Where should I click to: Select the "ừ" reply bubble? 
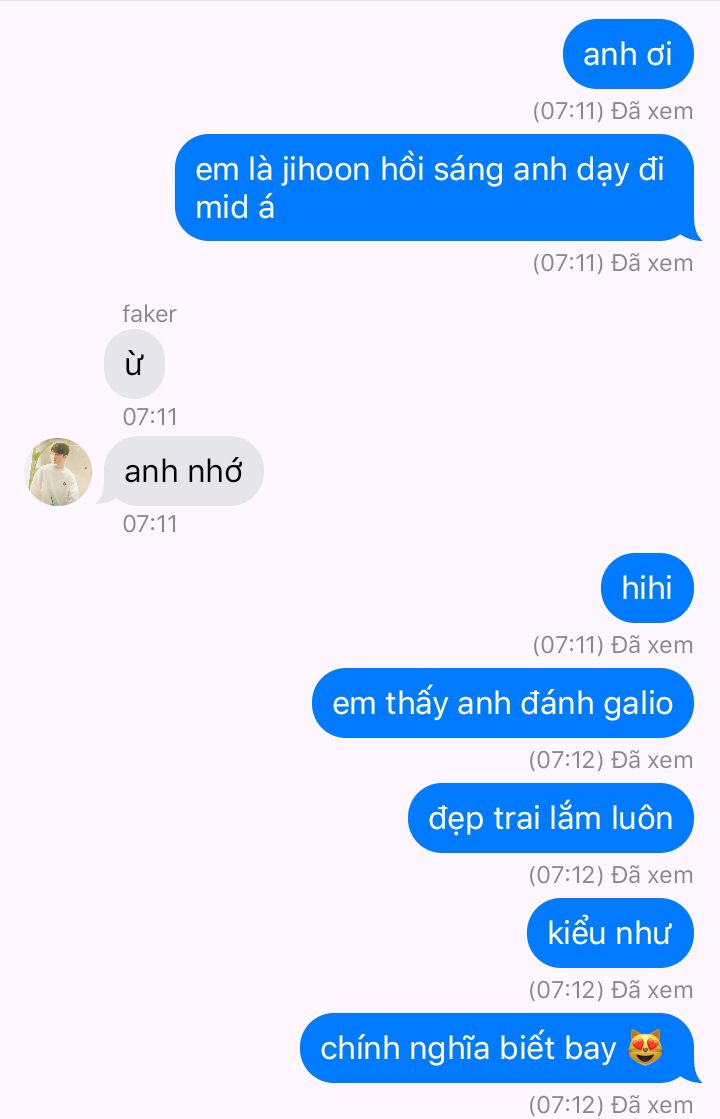(134, 364)
